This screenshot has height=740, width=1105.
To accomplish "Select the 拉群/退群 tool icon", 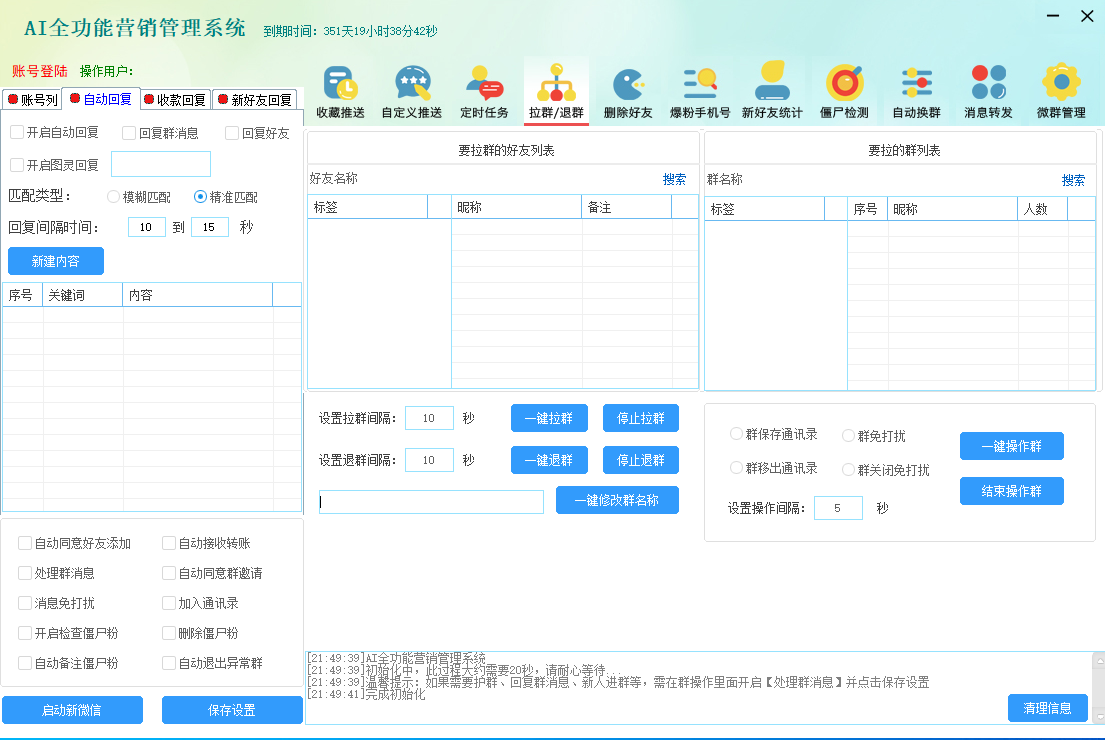I will pyautogui.click(x=556, y=92).
